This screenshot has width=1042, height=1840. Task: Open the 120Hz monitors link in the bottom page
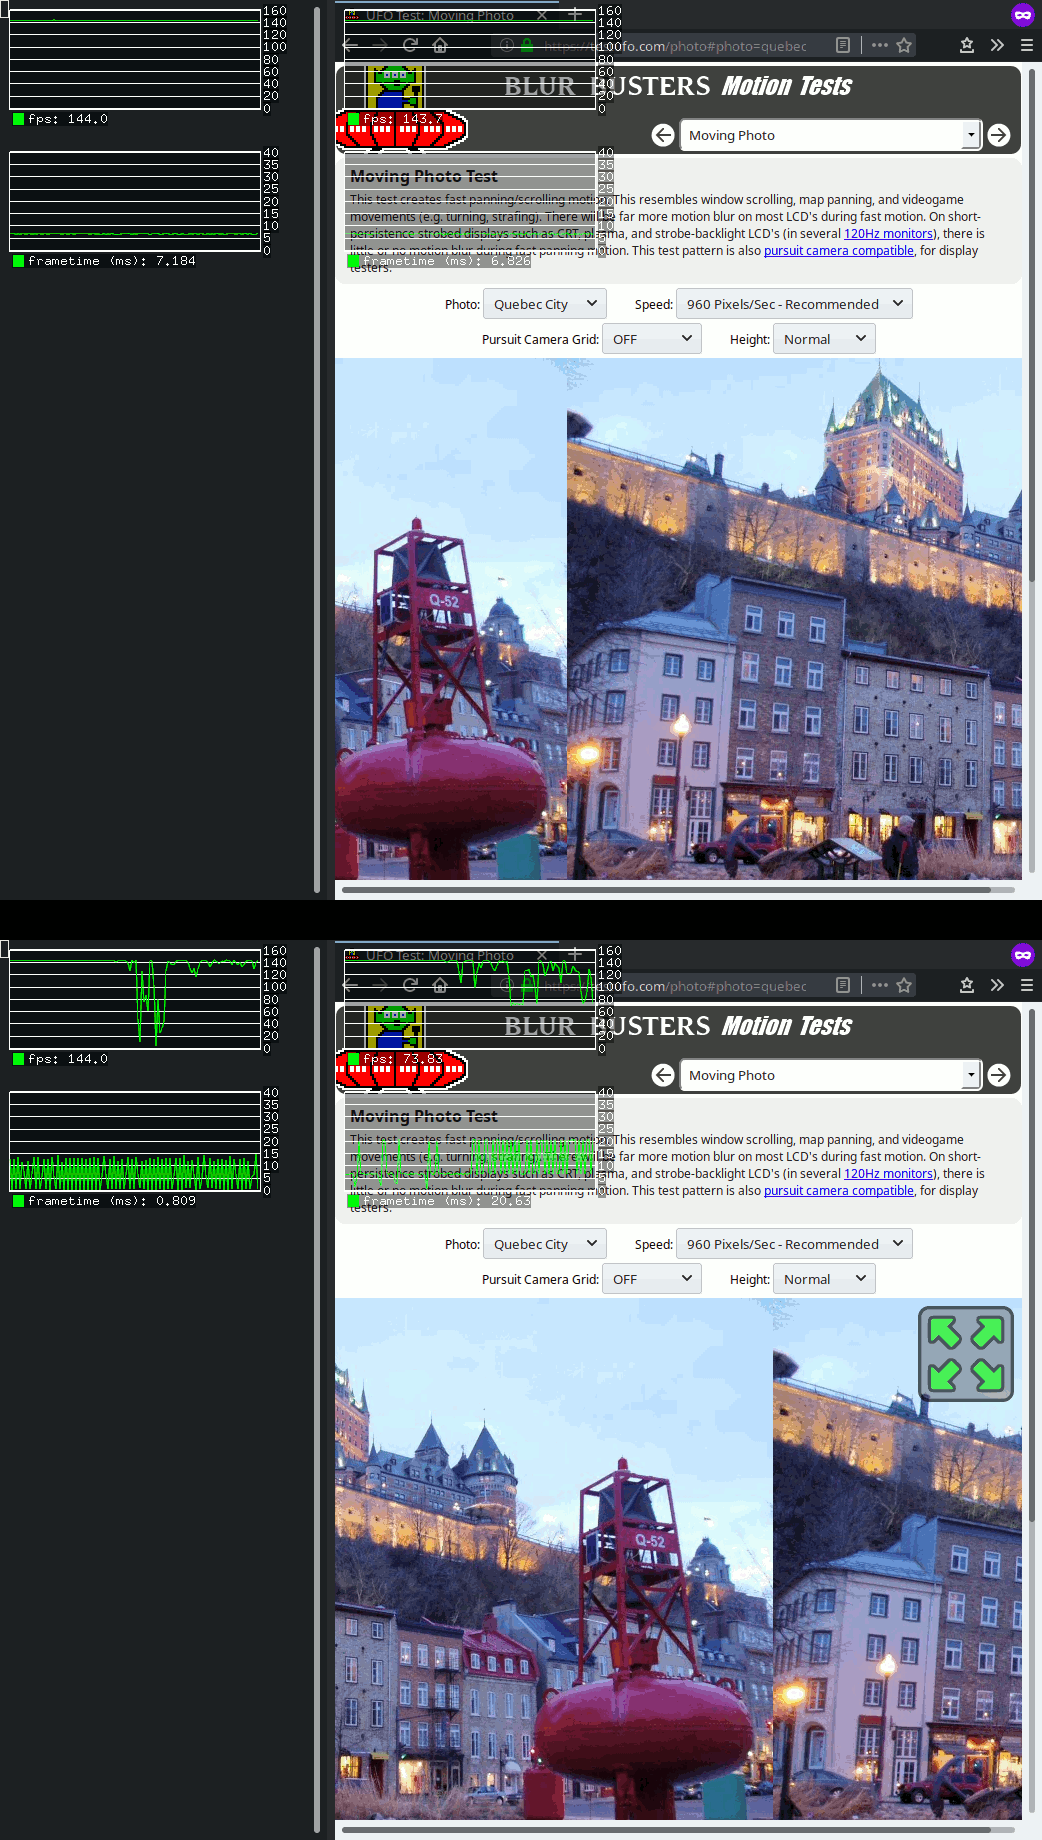(888, 1174)
